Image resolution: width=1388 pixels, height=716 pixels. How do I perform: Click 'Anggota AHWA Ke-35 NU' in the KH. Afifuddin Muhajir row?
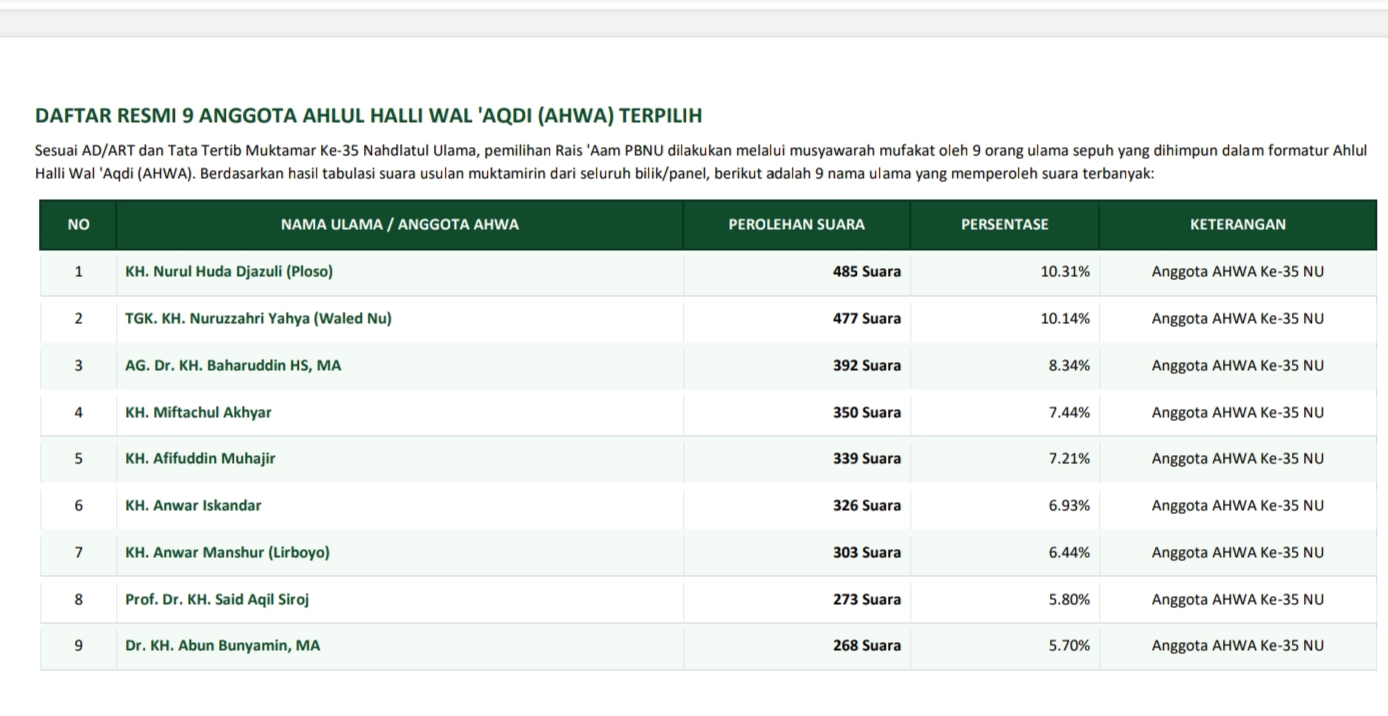(1238, 459)
